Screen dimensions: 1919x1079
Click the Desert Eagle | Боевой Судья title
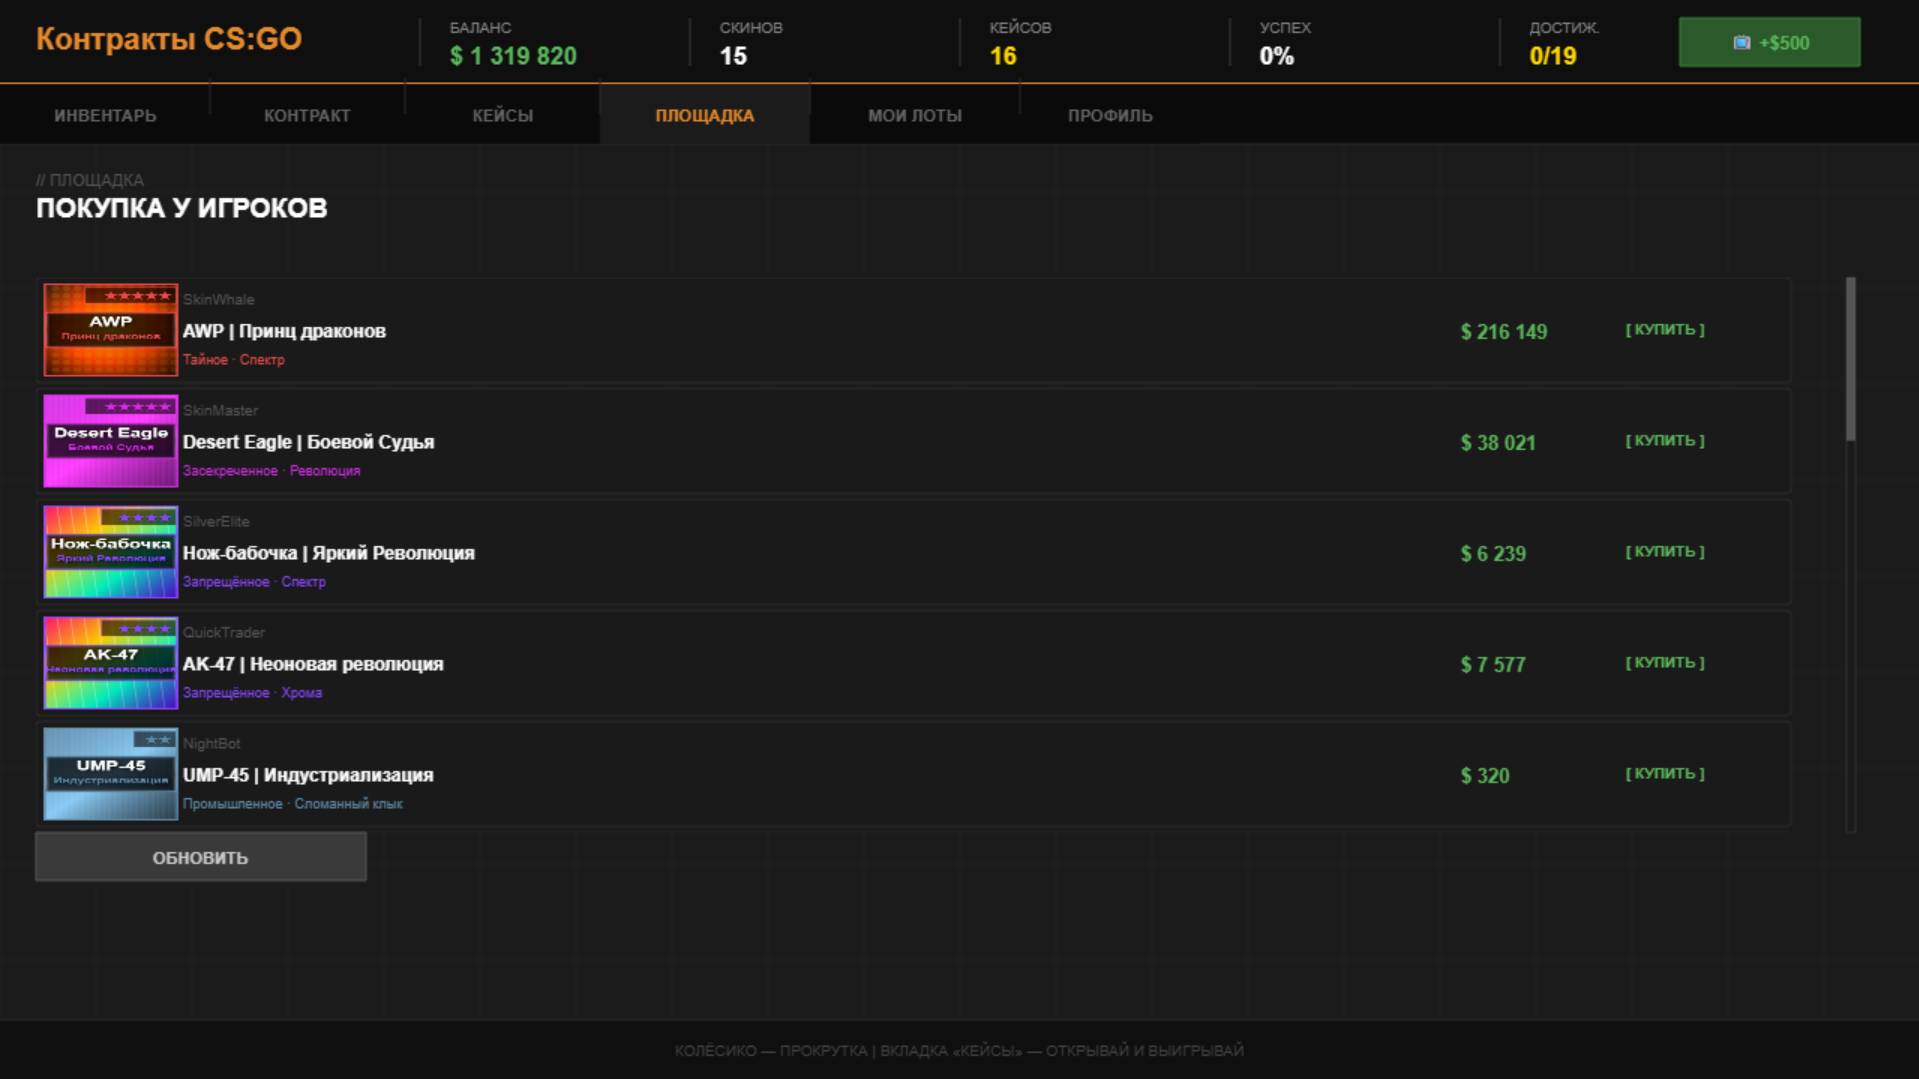click(308, 442)
